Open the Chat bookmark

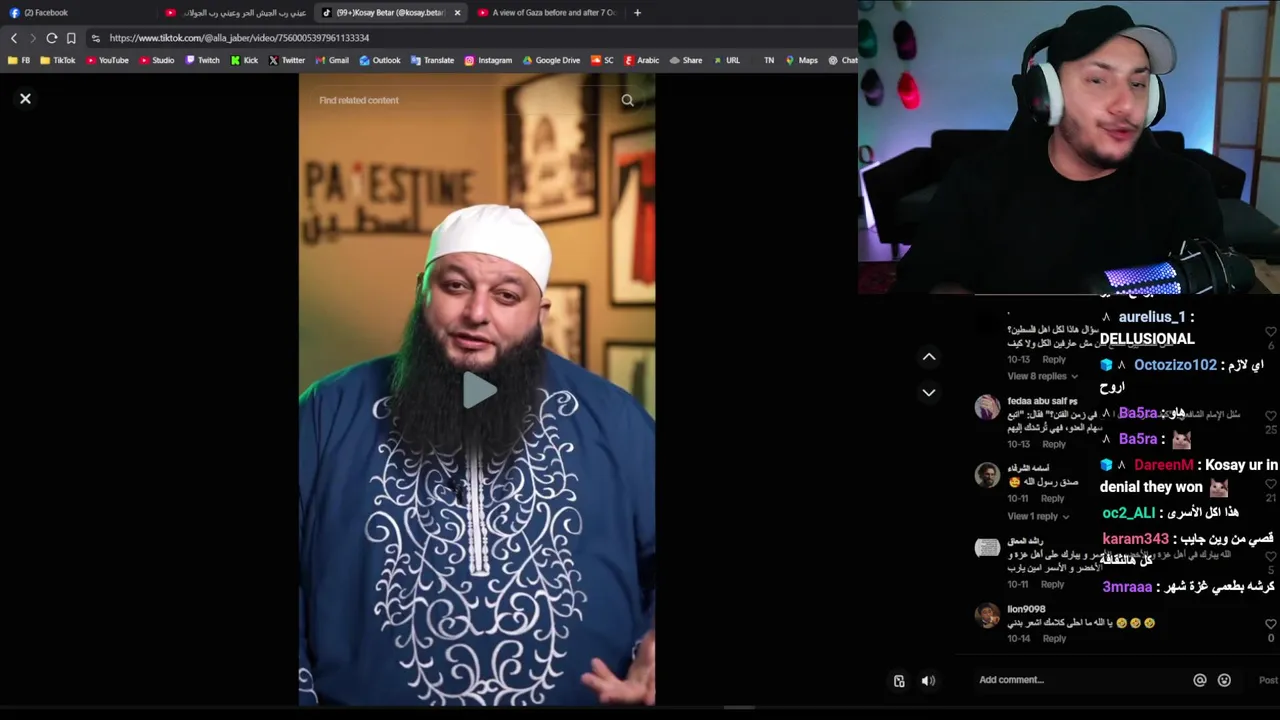tap(843, 60)
